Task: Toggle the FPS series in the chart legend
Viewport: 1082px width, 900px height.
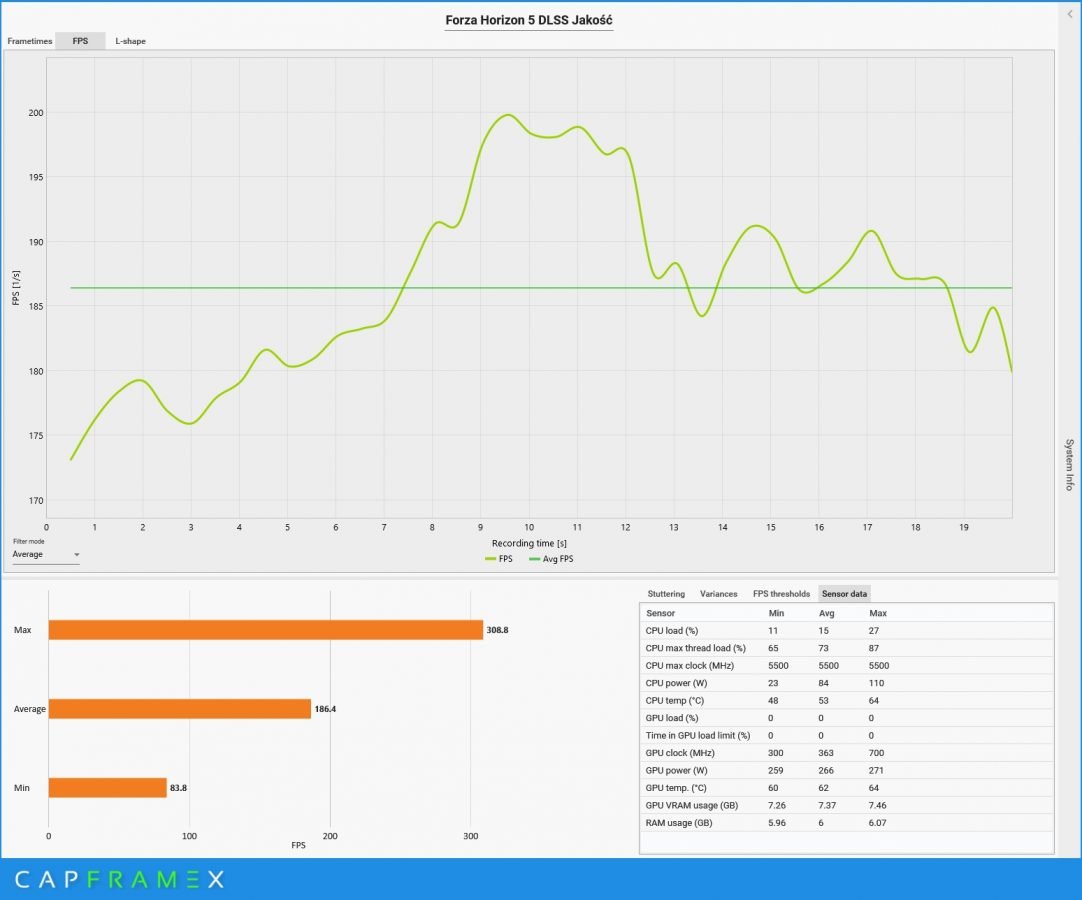Action: click(x=499, y=559)
